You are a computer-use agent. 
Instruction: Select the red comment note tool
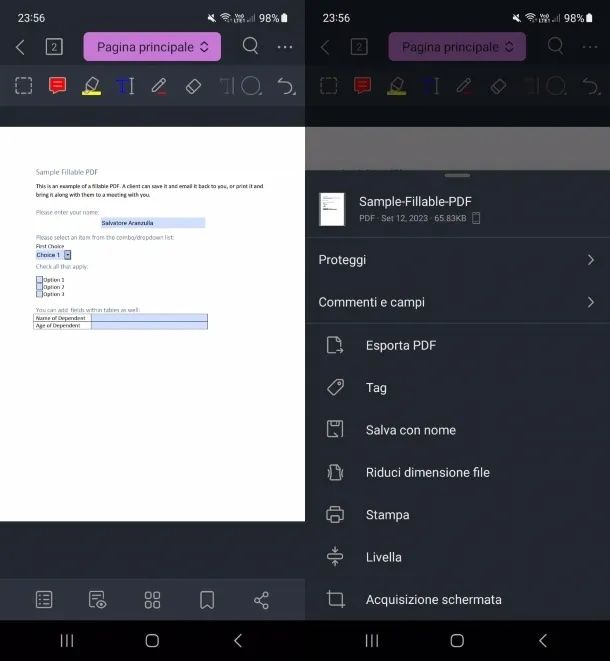pyautogui.click(x=57, y=86)
